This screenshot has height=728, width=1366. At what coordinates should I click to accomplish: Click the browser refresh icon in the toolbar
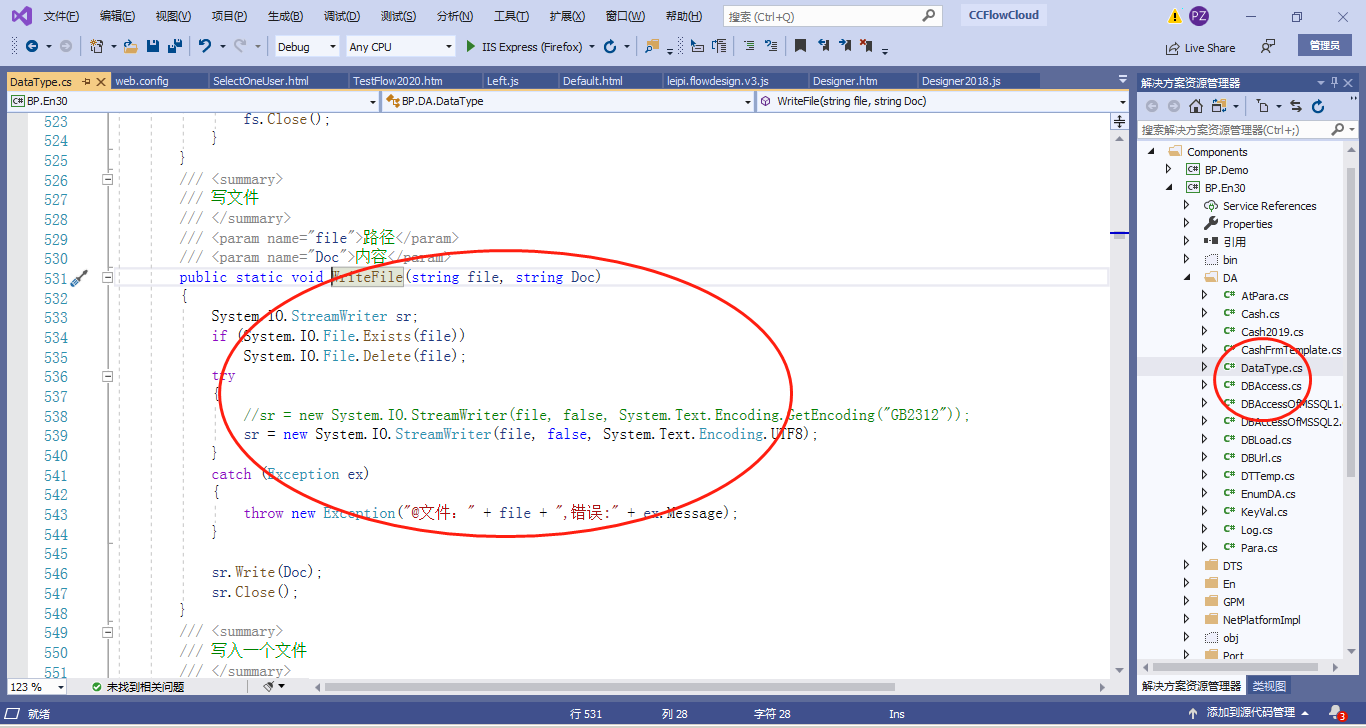tap(610, 47)
